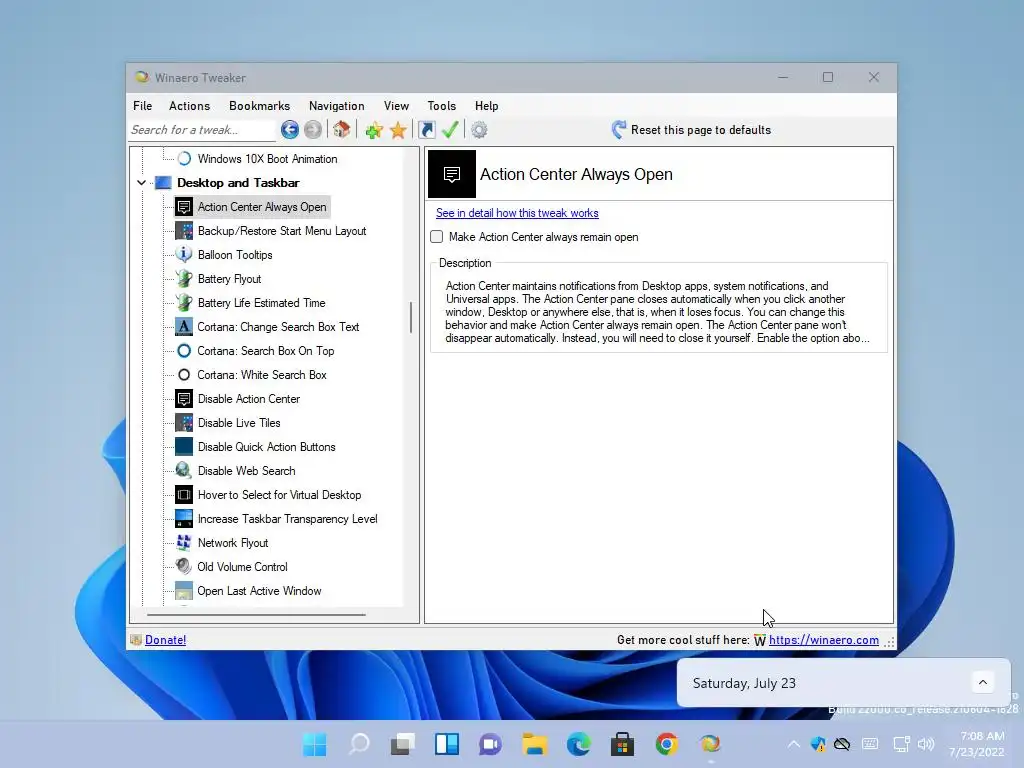Image resolution: width=1024 pixels, height=768 pixels.
Task: Click the Search for a tweak field
Action: pyautogui.click(x=202, y=130)
